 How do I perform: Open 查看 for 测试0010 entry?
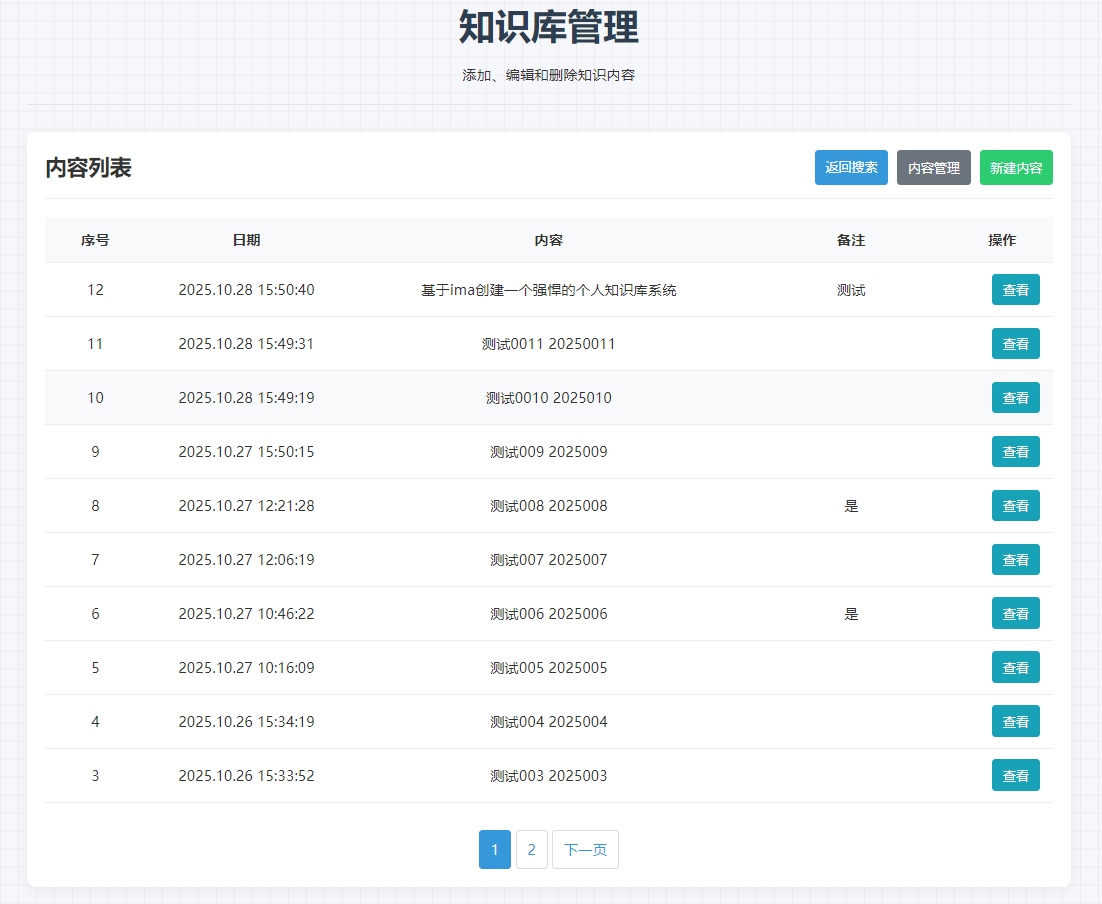point(1015,398)
